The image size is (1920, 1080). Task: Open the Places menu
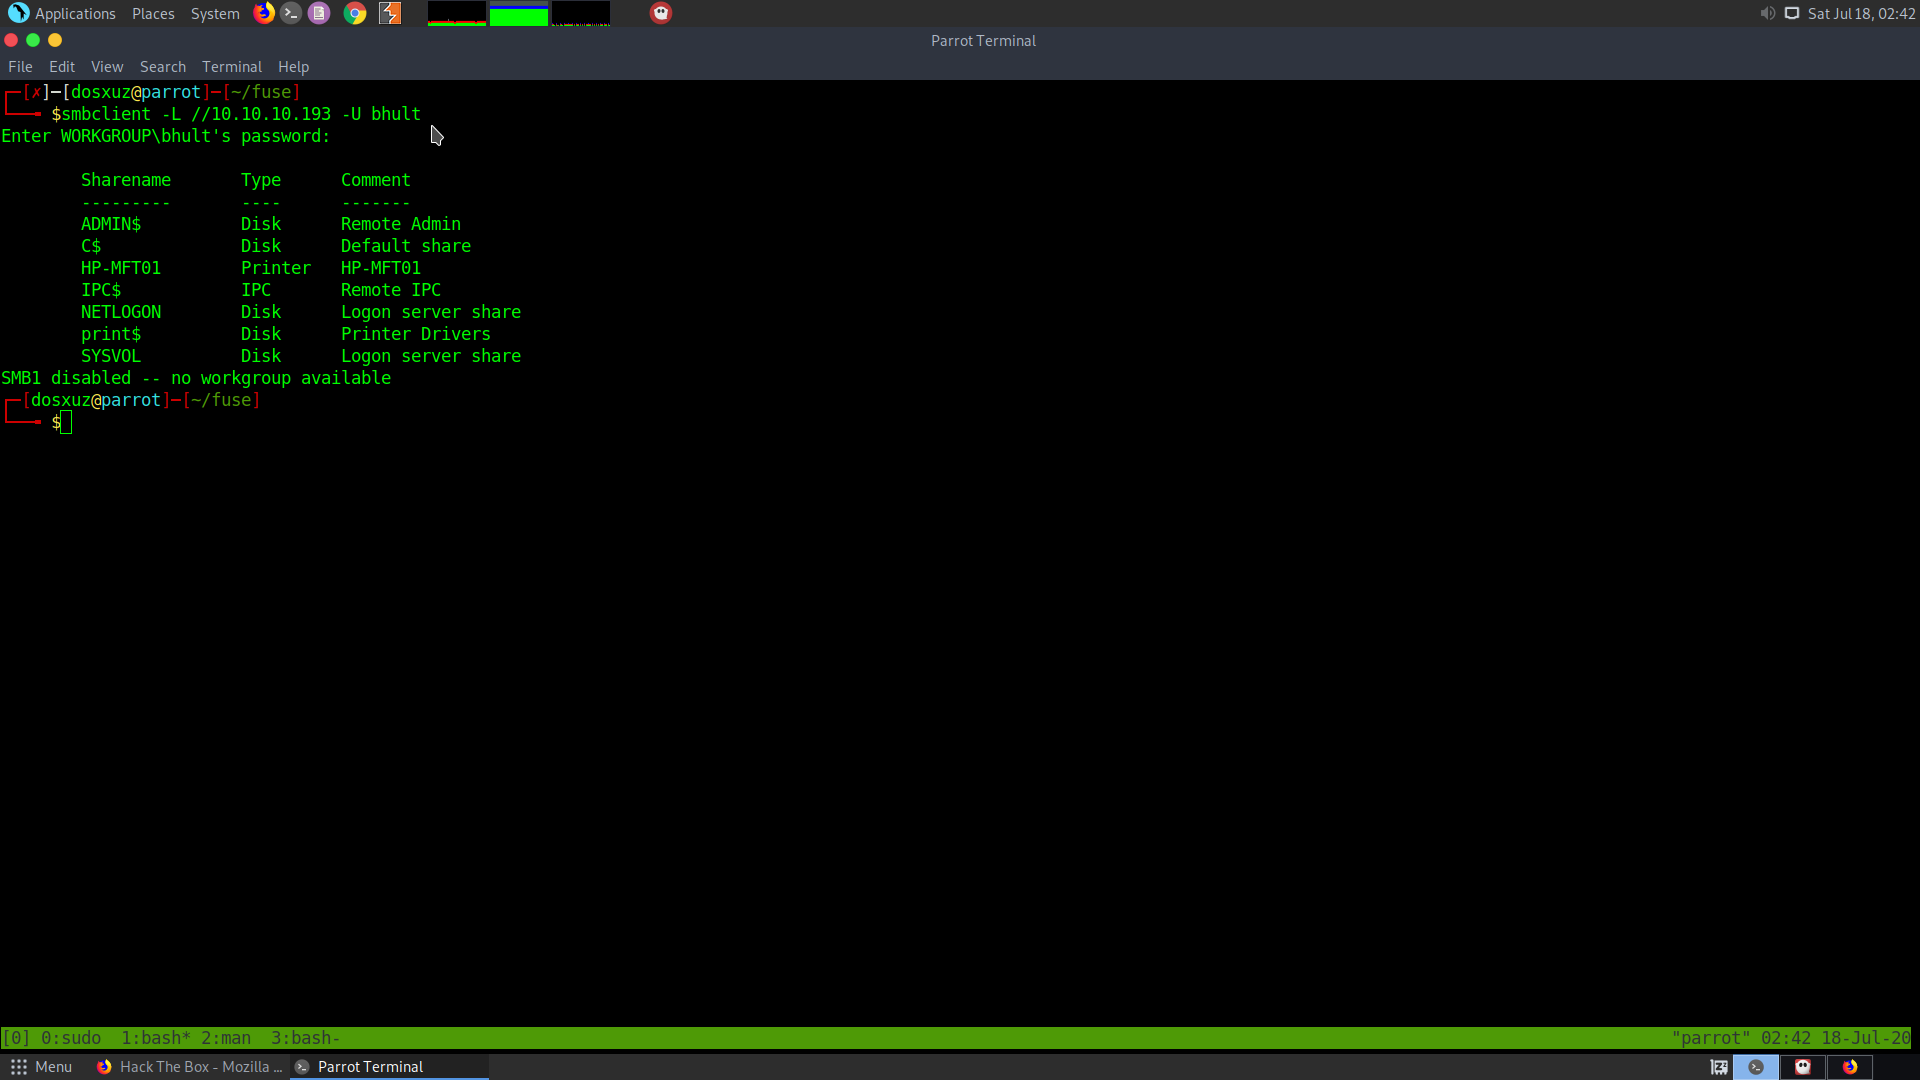point(153,13)
